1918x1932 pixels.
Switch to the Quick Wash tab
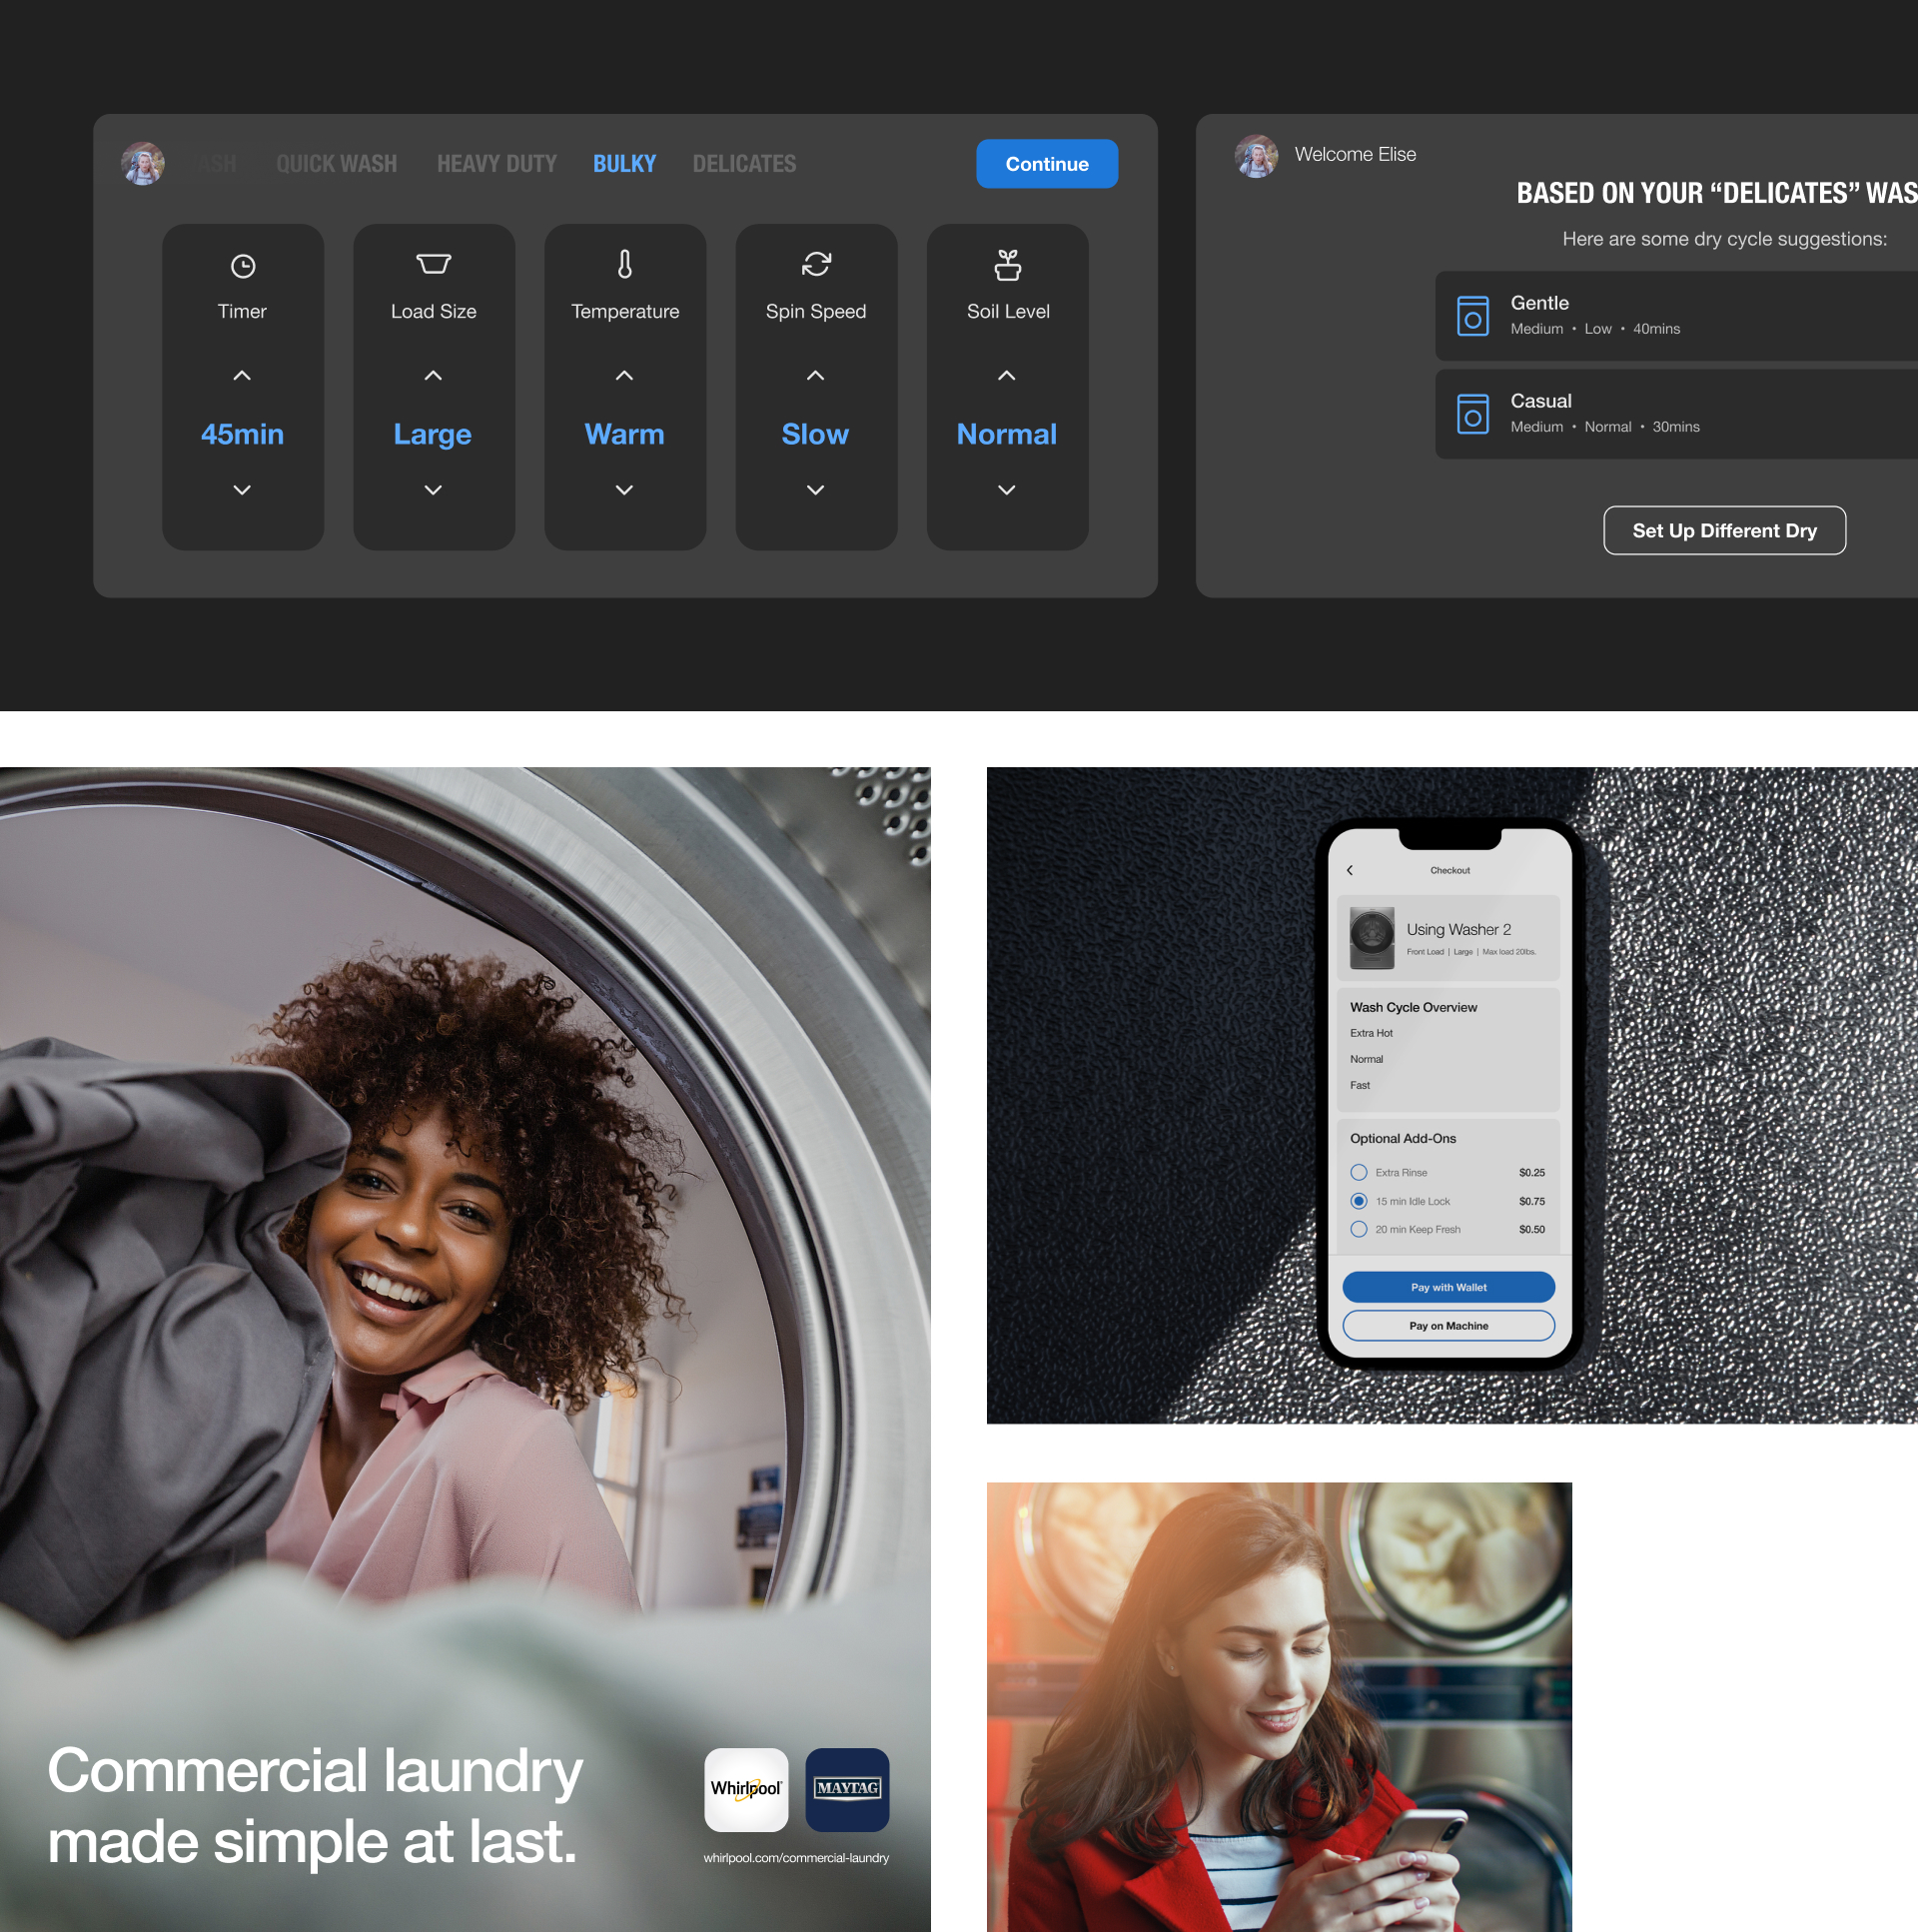(336, 163)
